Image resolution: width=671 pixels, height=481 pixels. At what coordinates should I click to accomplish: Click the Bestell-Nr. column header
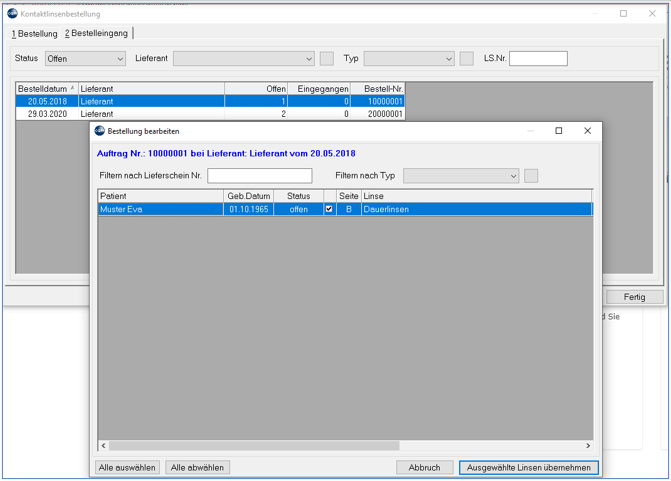(x=377, y=89)
